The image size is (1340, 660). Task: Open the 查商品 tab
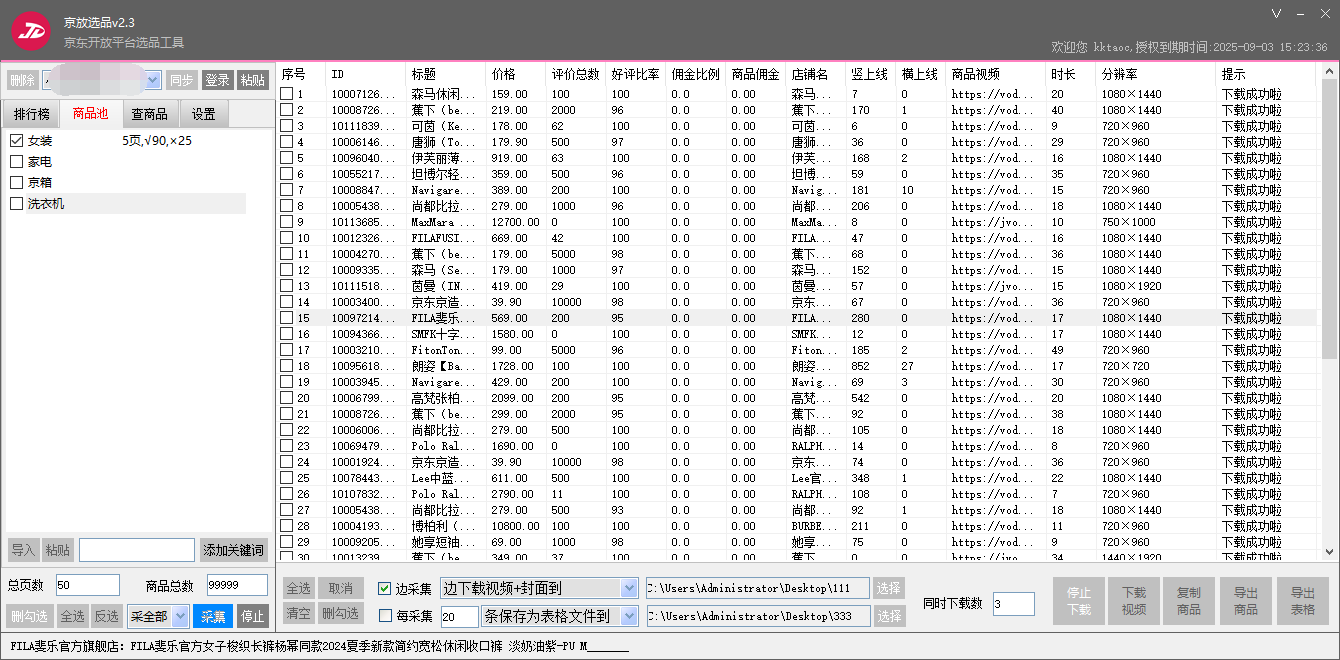pyautogui.click(x=149, y=114)
